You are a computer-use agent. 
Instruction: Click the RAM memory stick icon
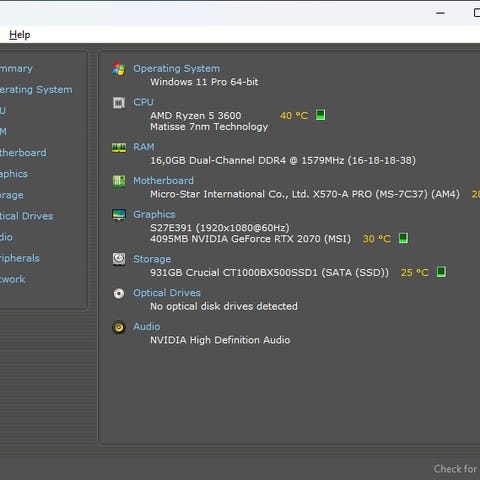119,147
